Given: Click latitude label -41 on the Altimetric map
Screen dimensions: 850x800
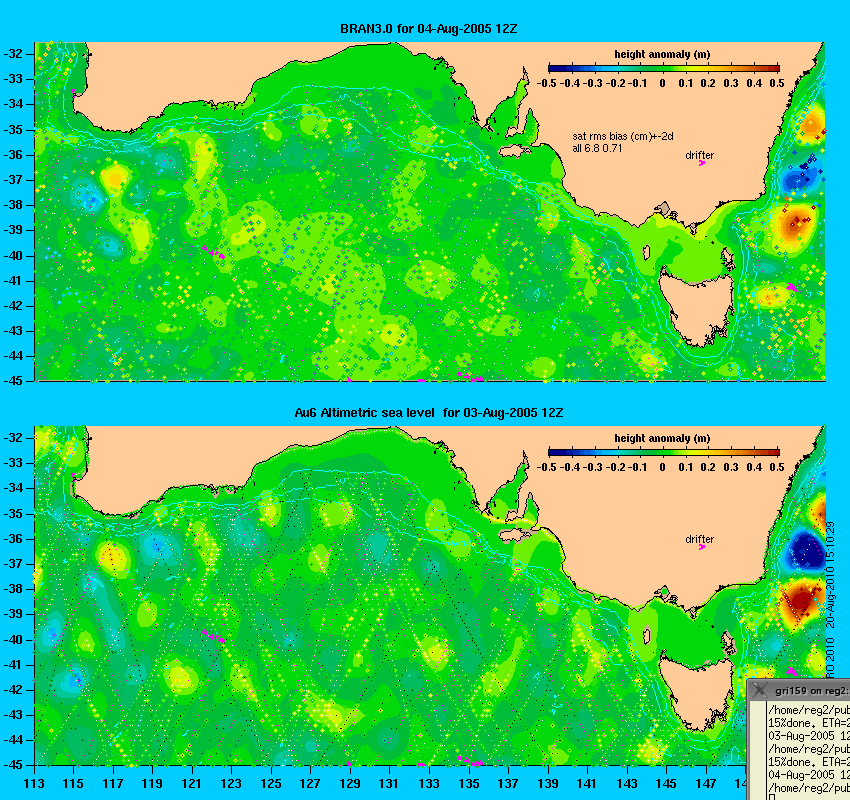Looking at the screenshot, I should click(14, 664).
